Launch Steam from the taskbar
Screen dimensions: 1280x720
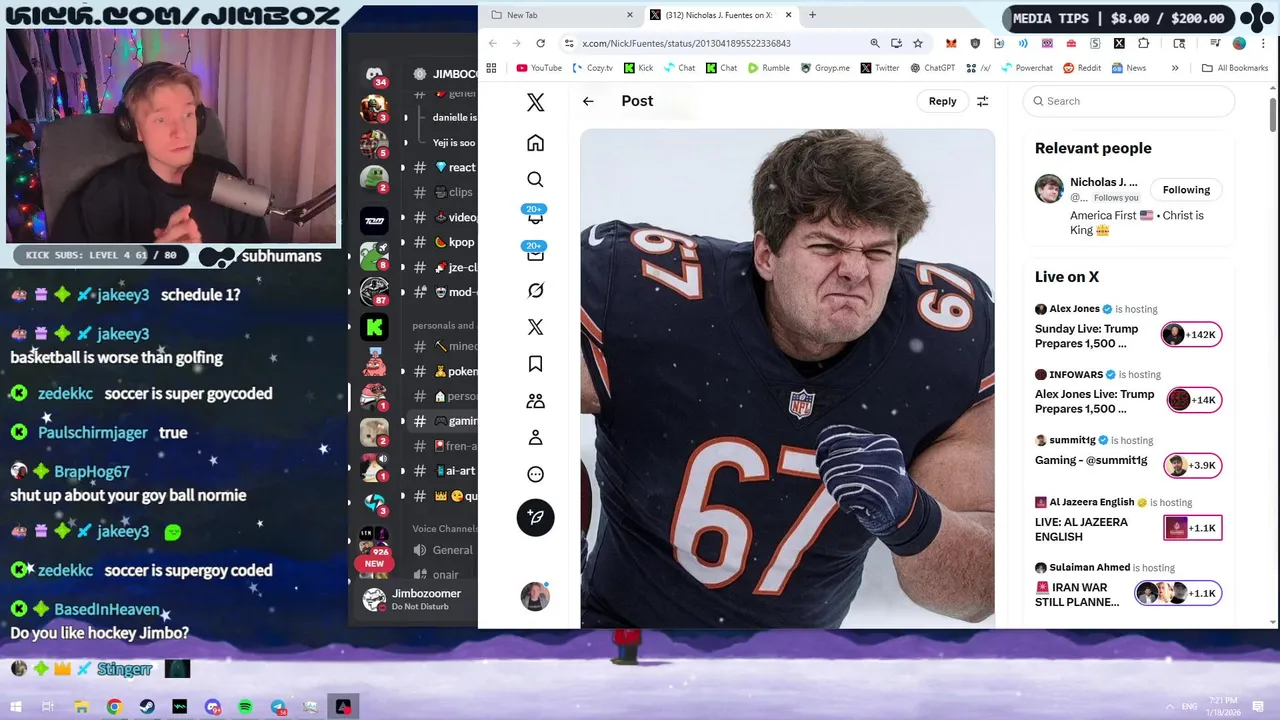click(147, 707)
